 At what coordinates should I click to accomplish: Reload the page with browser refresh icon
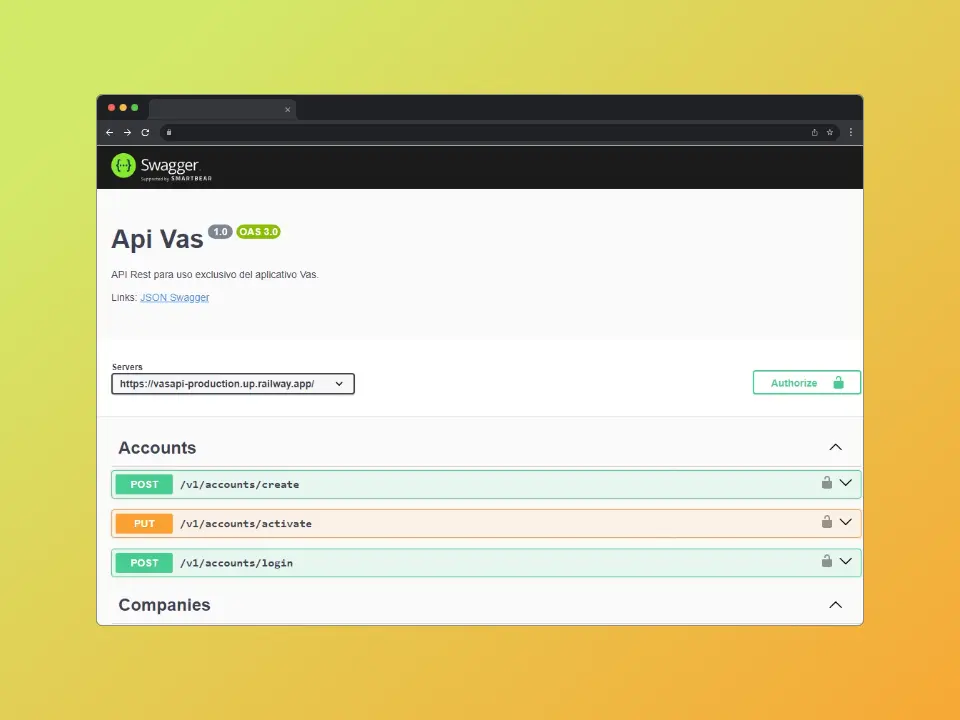(145, 132)
